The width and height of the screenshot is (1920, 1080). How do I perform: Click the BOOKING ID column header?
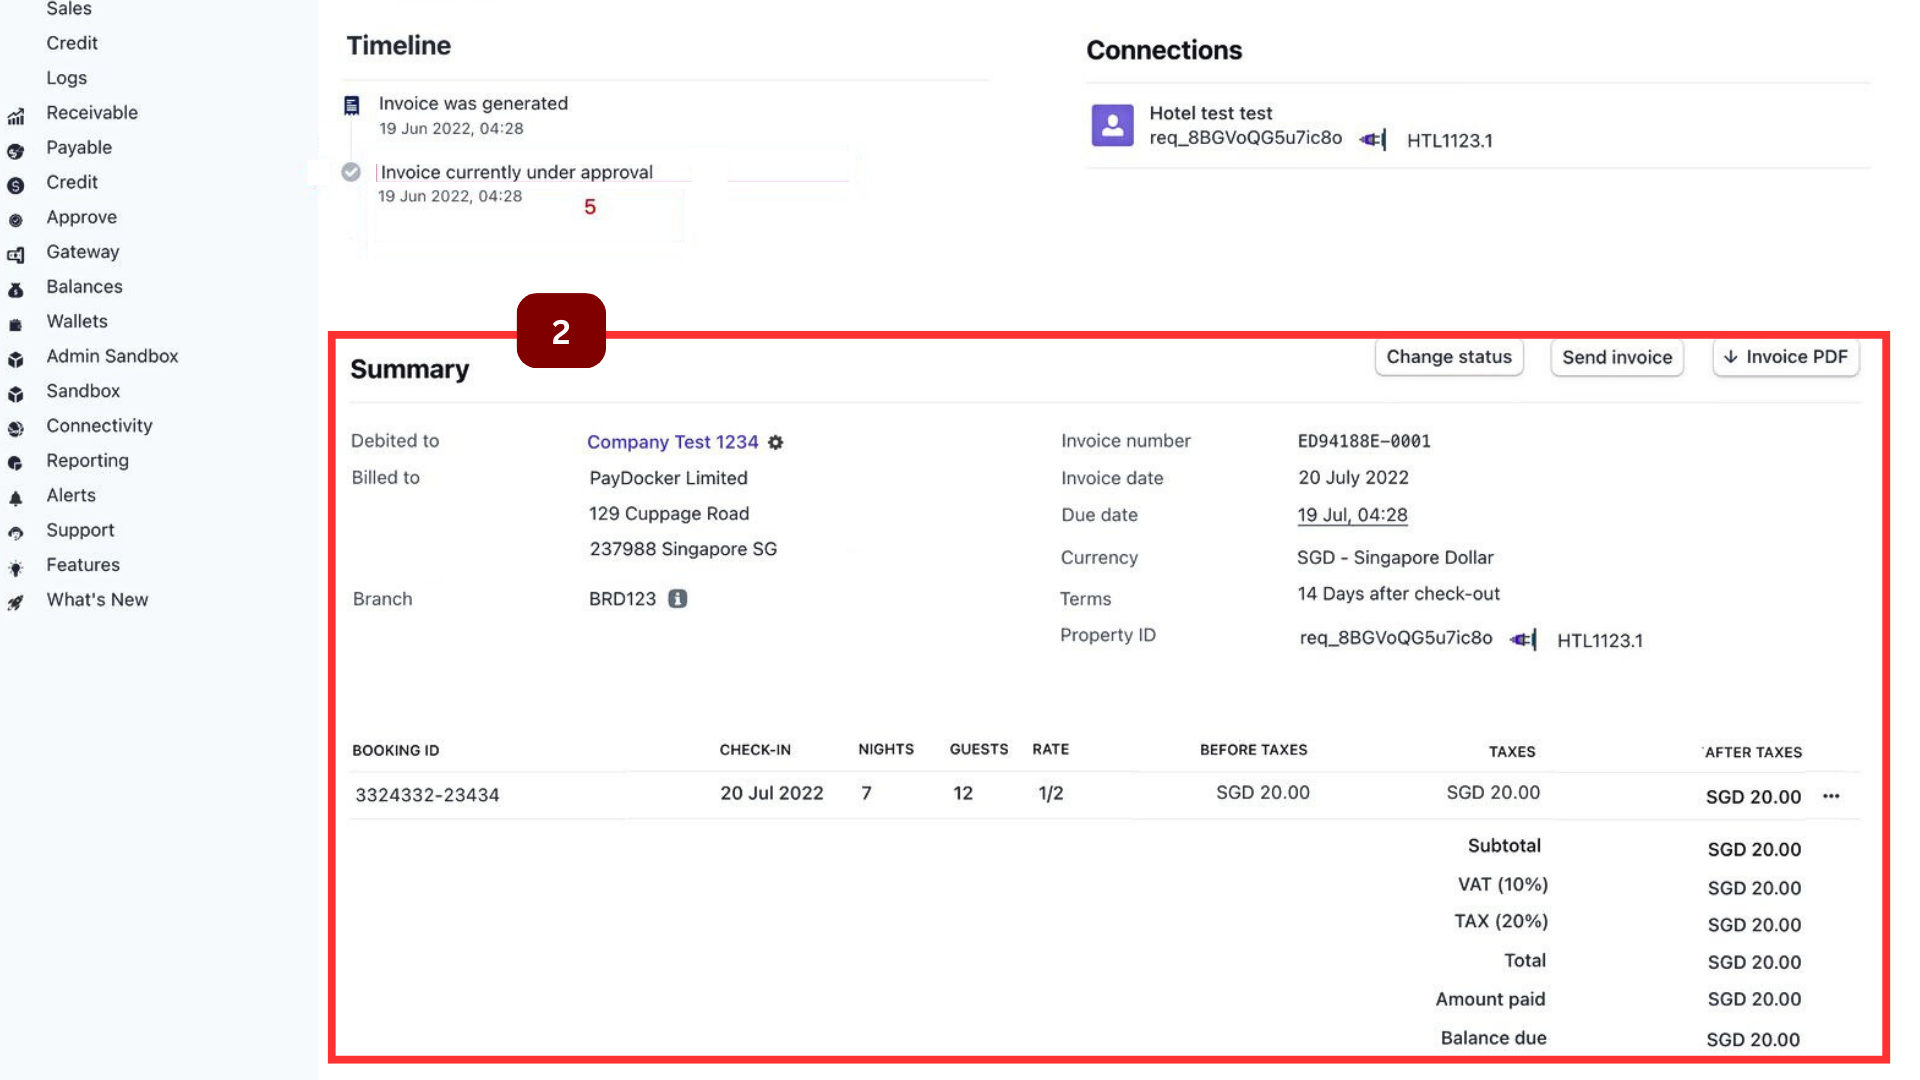pyautogui.click(x=396, y=751)
